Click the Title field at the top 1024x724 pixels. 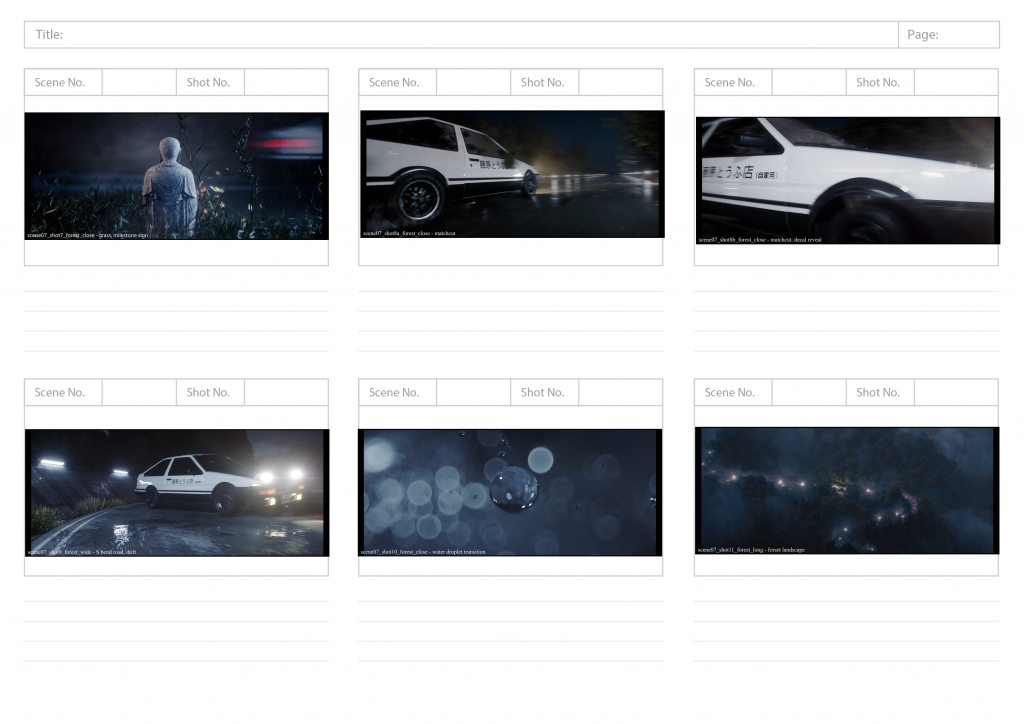[x=461, y=35]
